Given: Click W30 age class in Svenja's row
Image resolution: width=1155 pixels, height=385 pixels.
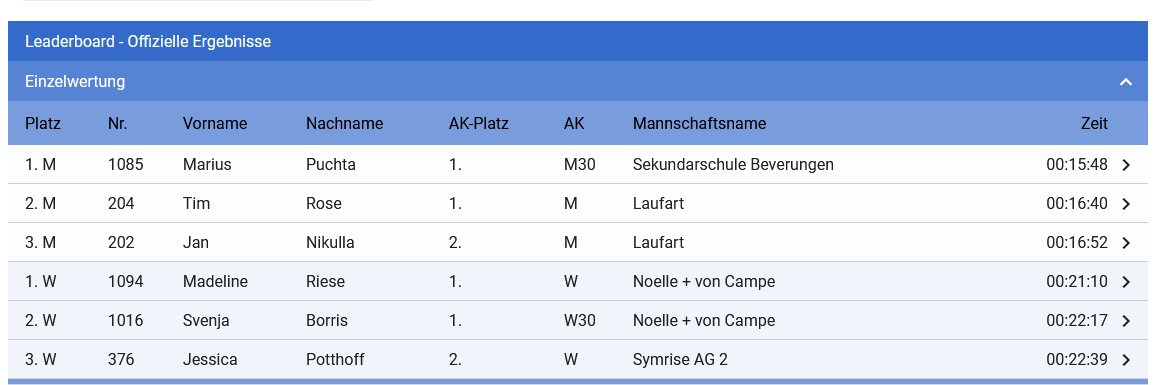Looking at the screenshot, I should 579,320.
